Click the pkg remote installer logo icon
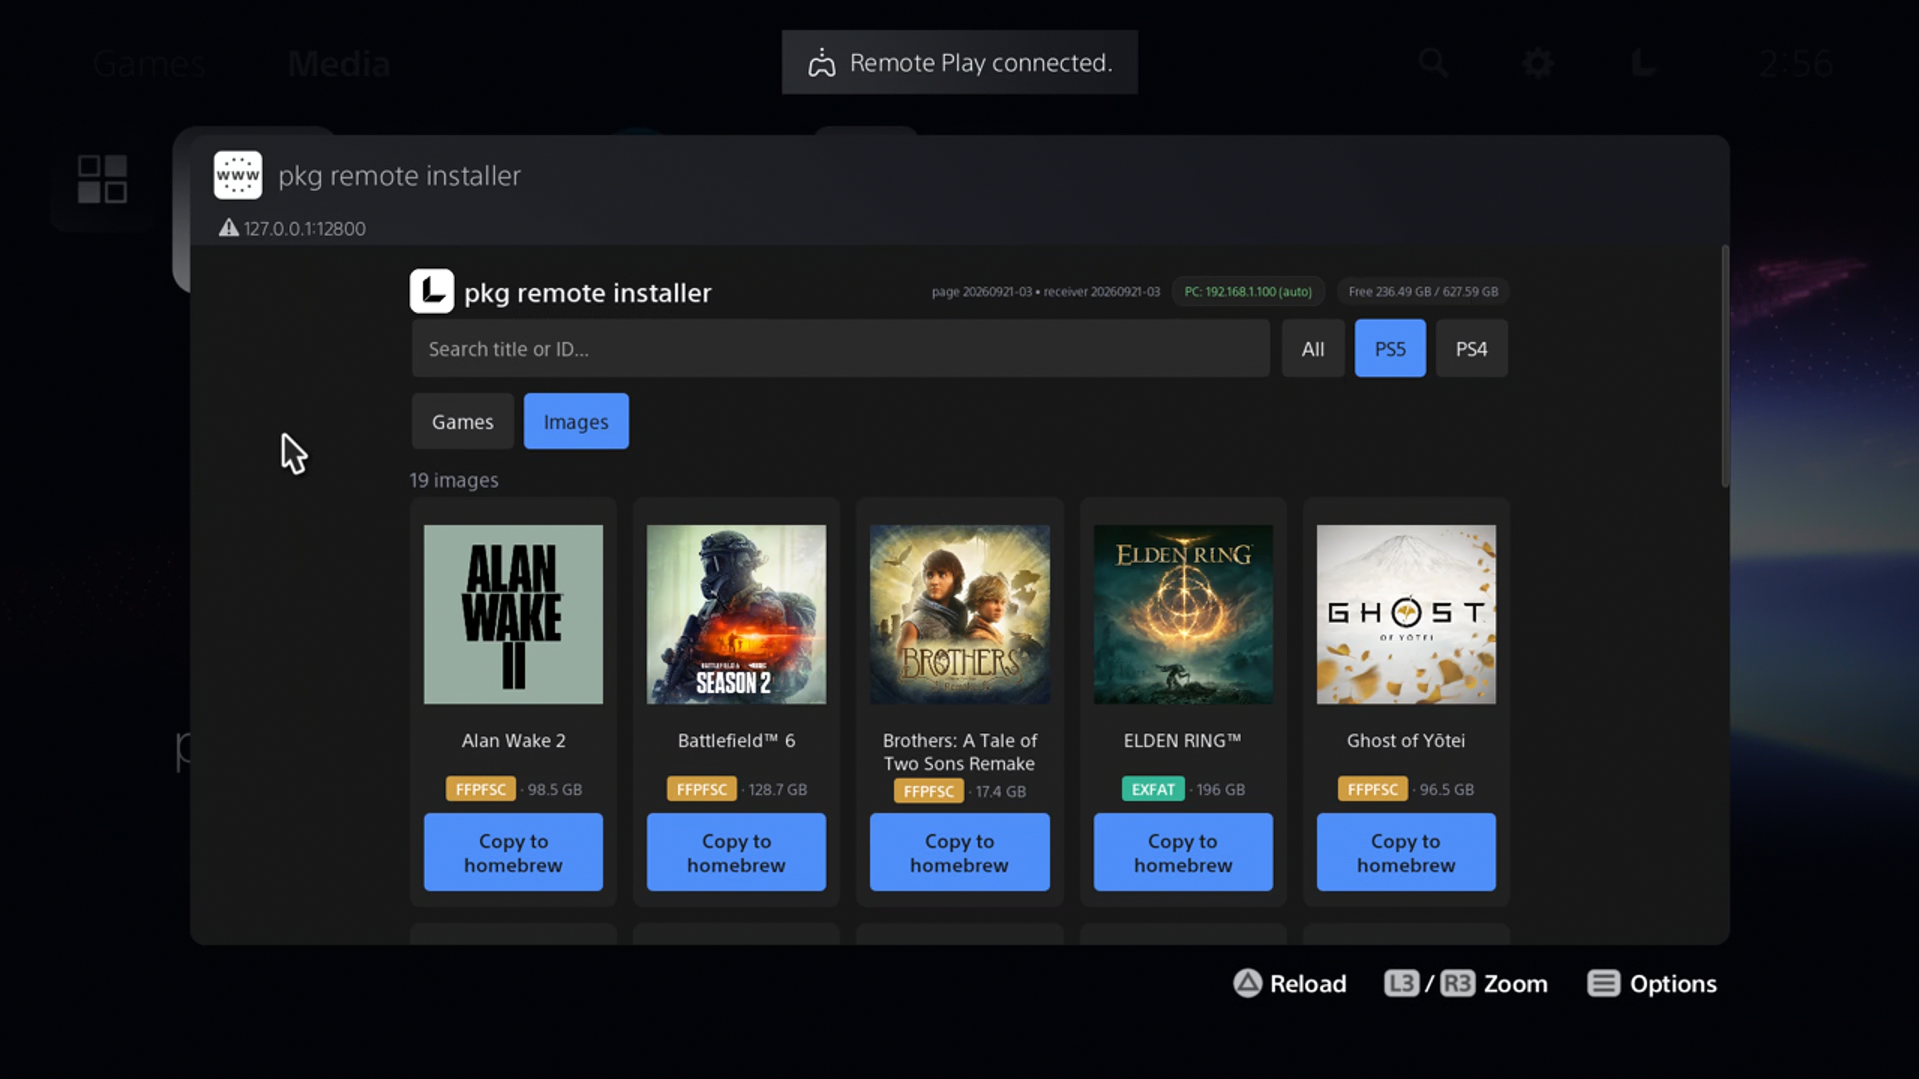Screen dimensions: 1919x1079 pos(432,292)
